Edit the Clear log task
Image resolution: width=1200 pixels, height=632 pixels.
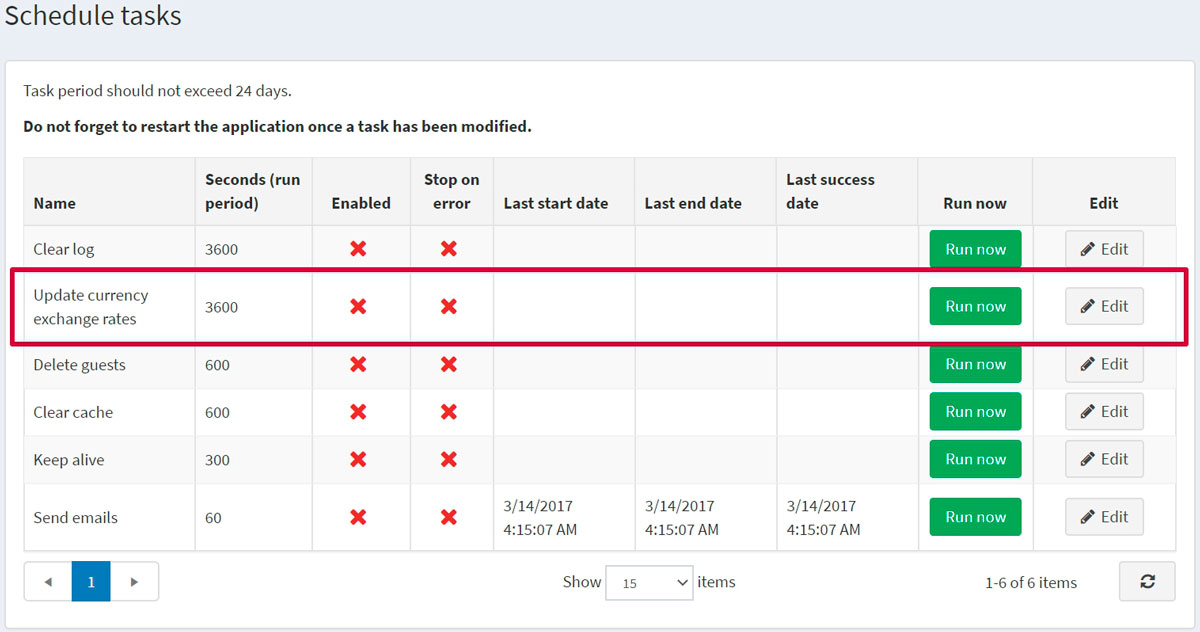(1104, 249)
